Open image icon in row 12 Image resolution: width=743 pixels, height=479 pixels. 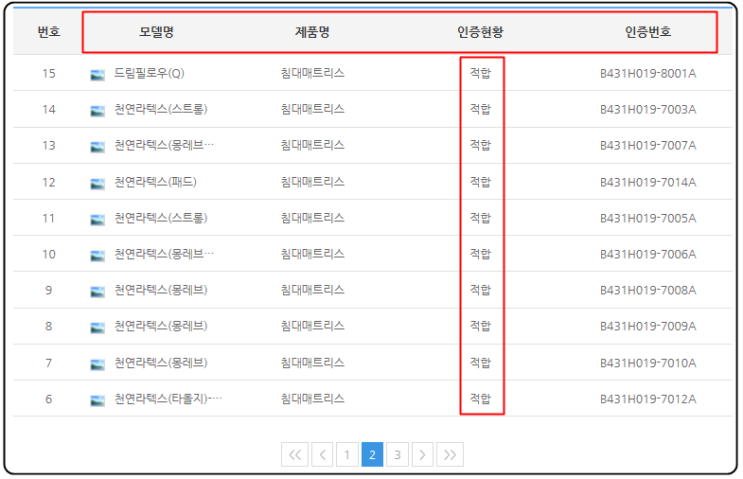point(97,184)
